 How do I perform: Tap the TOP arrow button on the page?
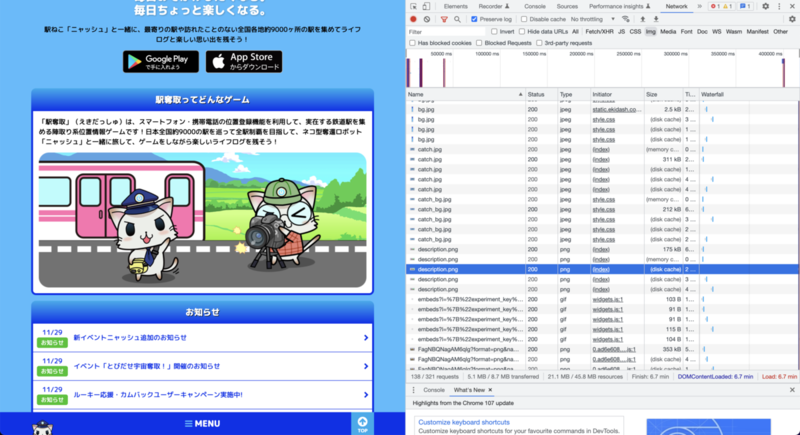(x=362, y=424)
